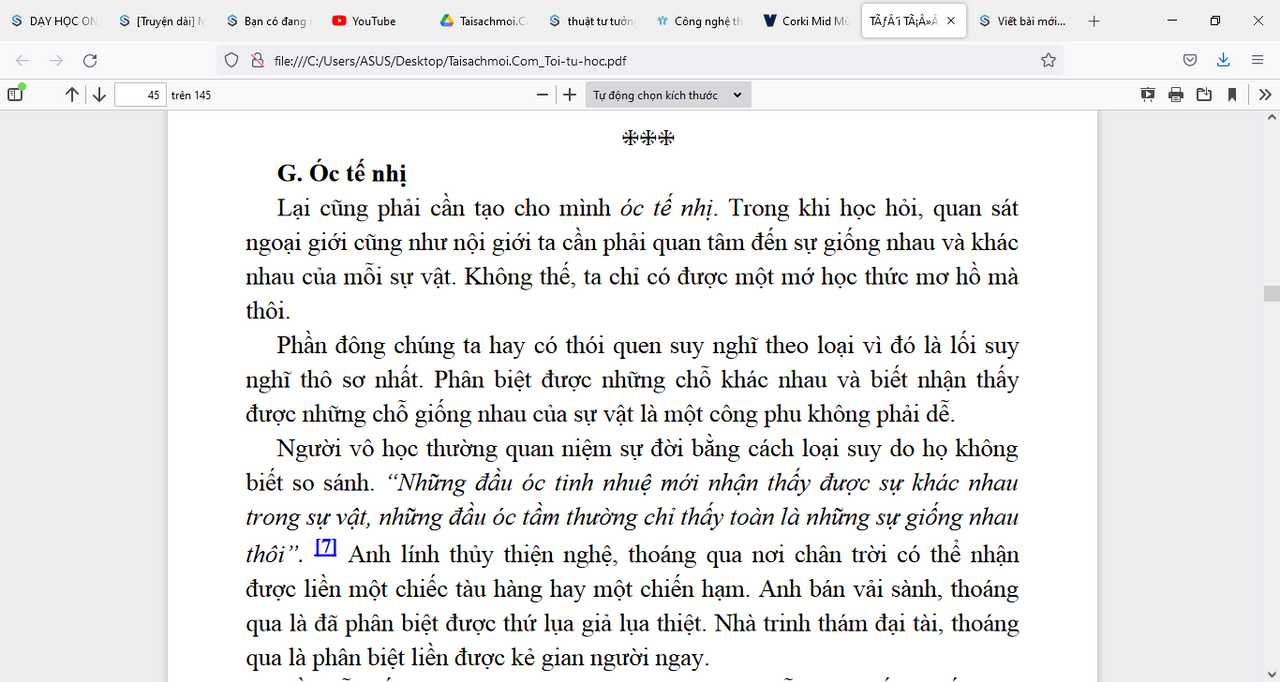Go back to the previous page in browser

pos(23,60)
